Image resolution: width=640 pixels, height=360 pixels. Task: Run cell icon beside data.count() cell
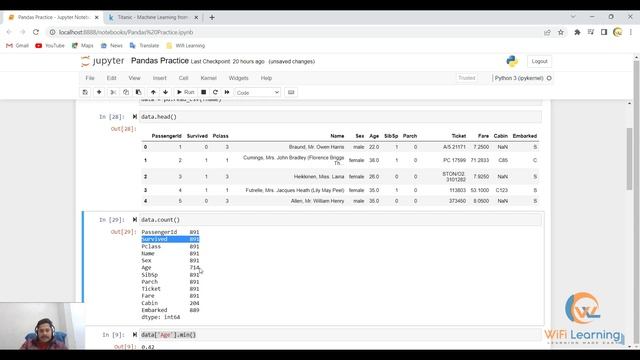pyautogui.click(x=135, y=220)
